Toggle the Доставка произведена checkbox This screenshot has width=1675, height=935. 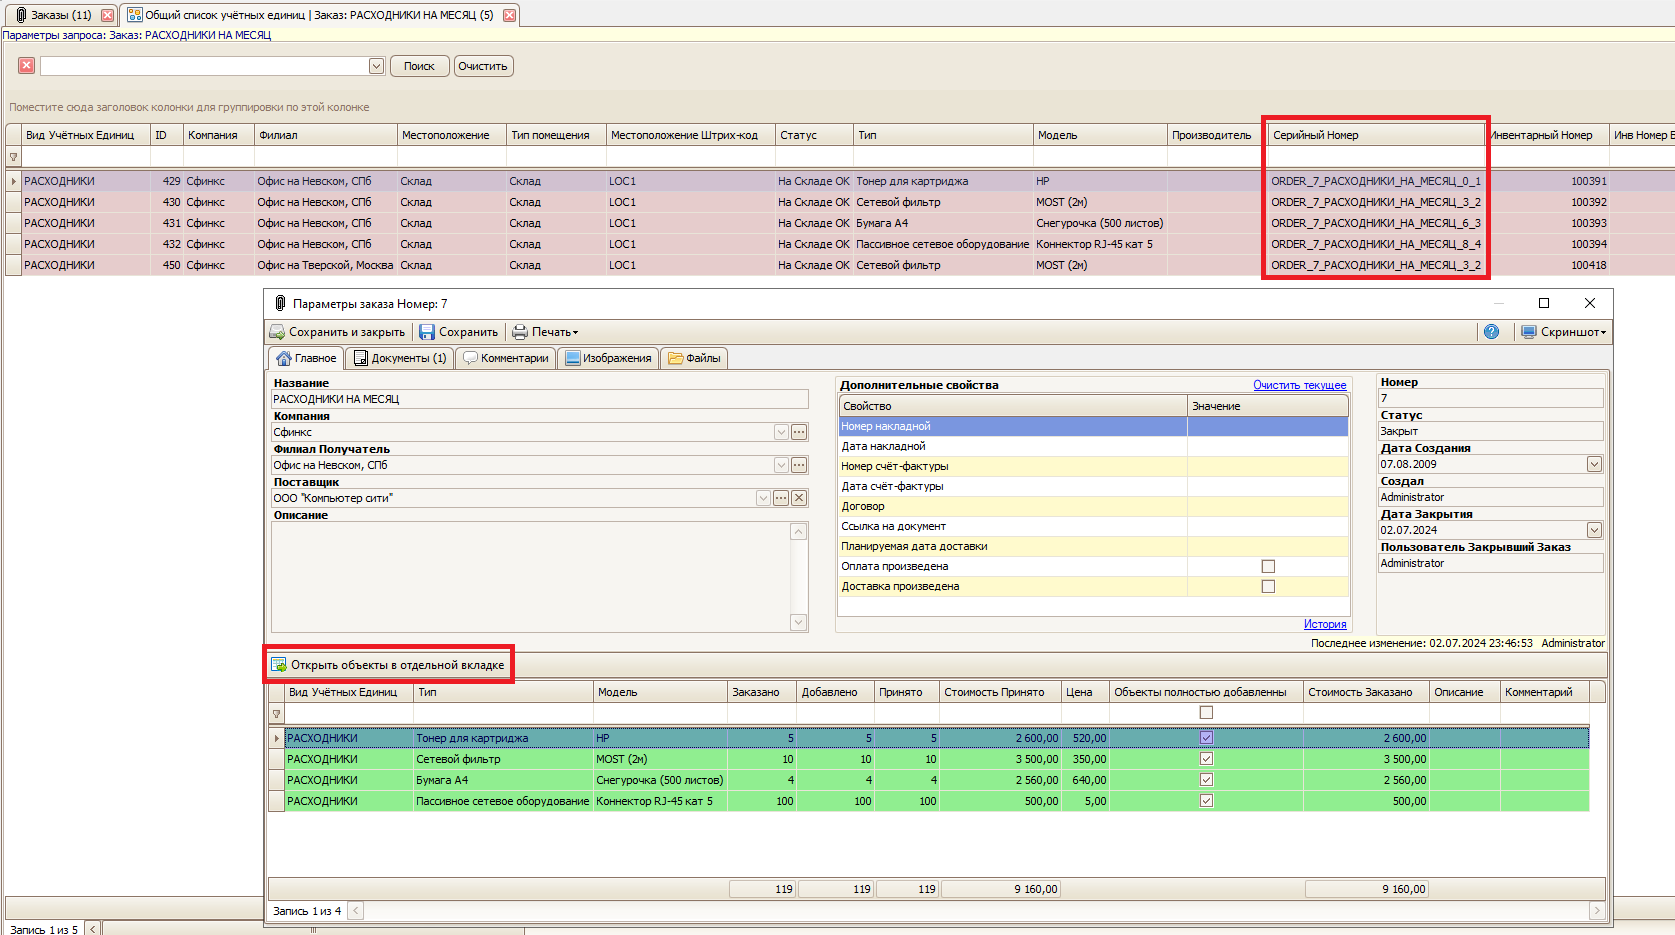click(1268, 586)
